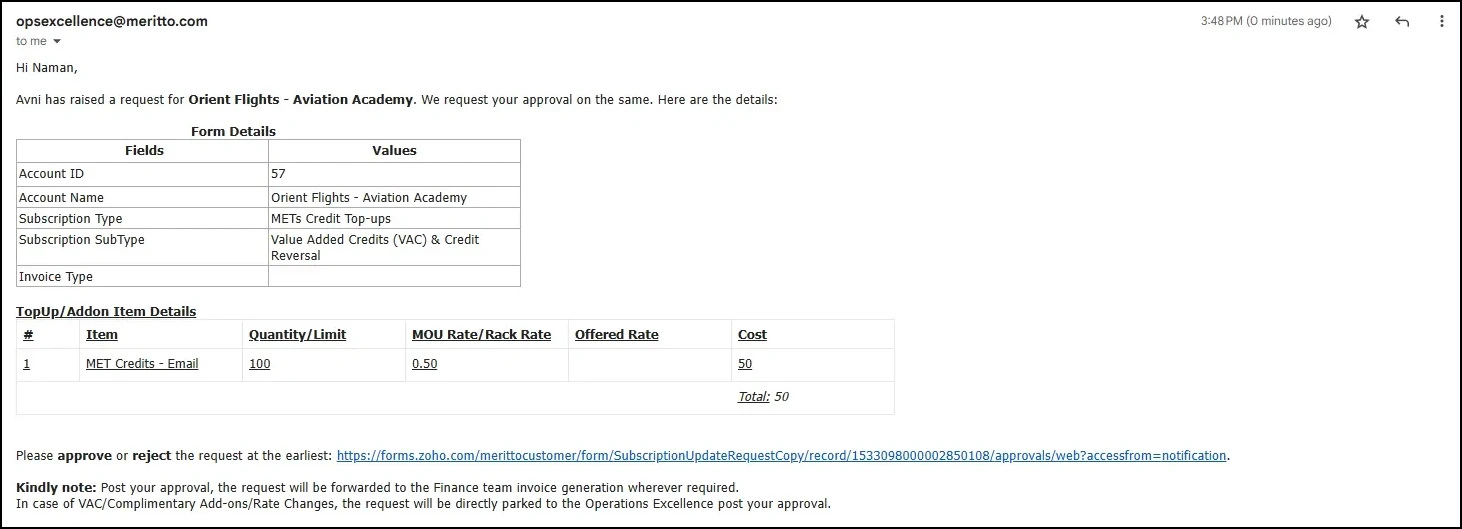The height and width of the screenshot is (529, 1462).
Task: Click the "TopUp/Addon Item Details" heading
Action: [x=106, y=312]
